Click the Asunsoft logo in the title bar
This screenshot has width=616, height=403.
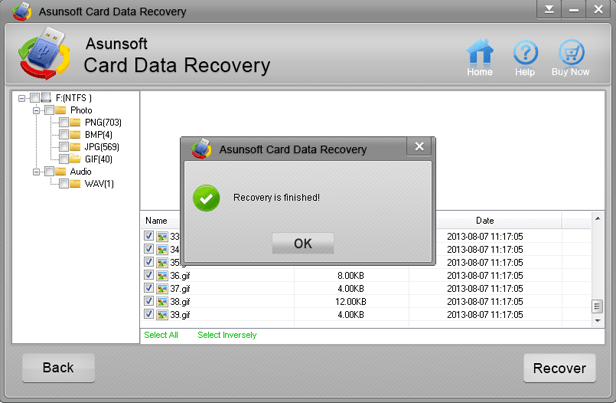(x=22, y=11)
